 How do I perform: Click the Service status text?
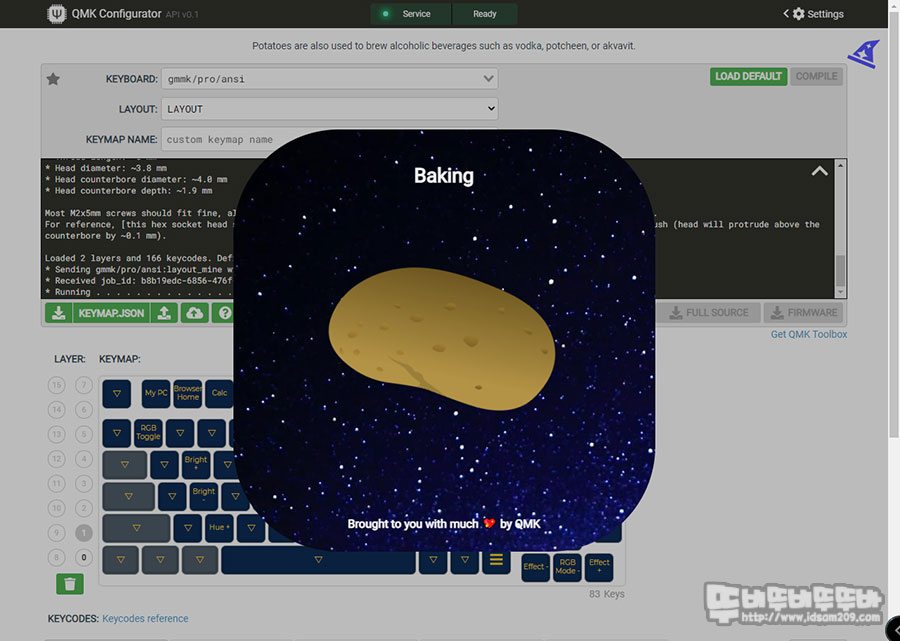coord(416,14)
